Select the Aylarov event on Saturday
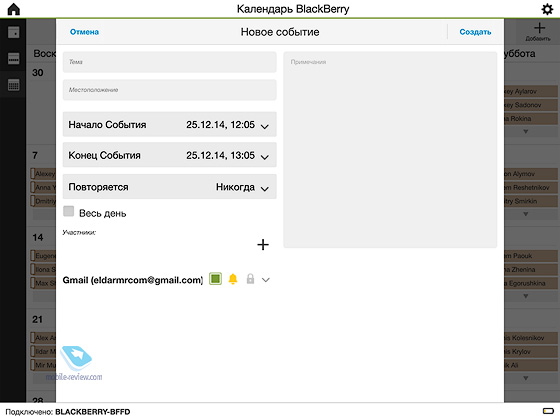Screen dimensions: 560x420 [x=531, y=91]
